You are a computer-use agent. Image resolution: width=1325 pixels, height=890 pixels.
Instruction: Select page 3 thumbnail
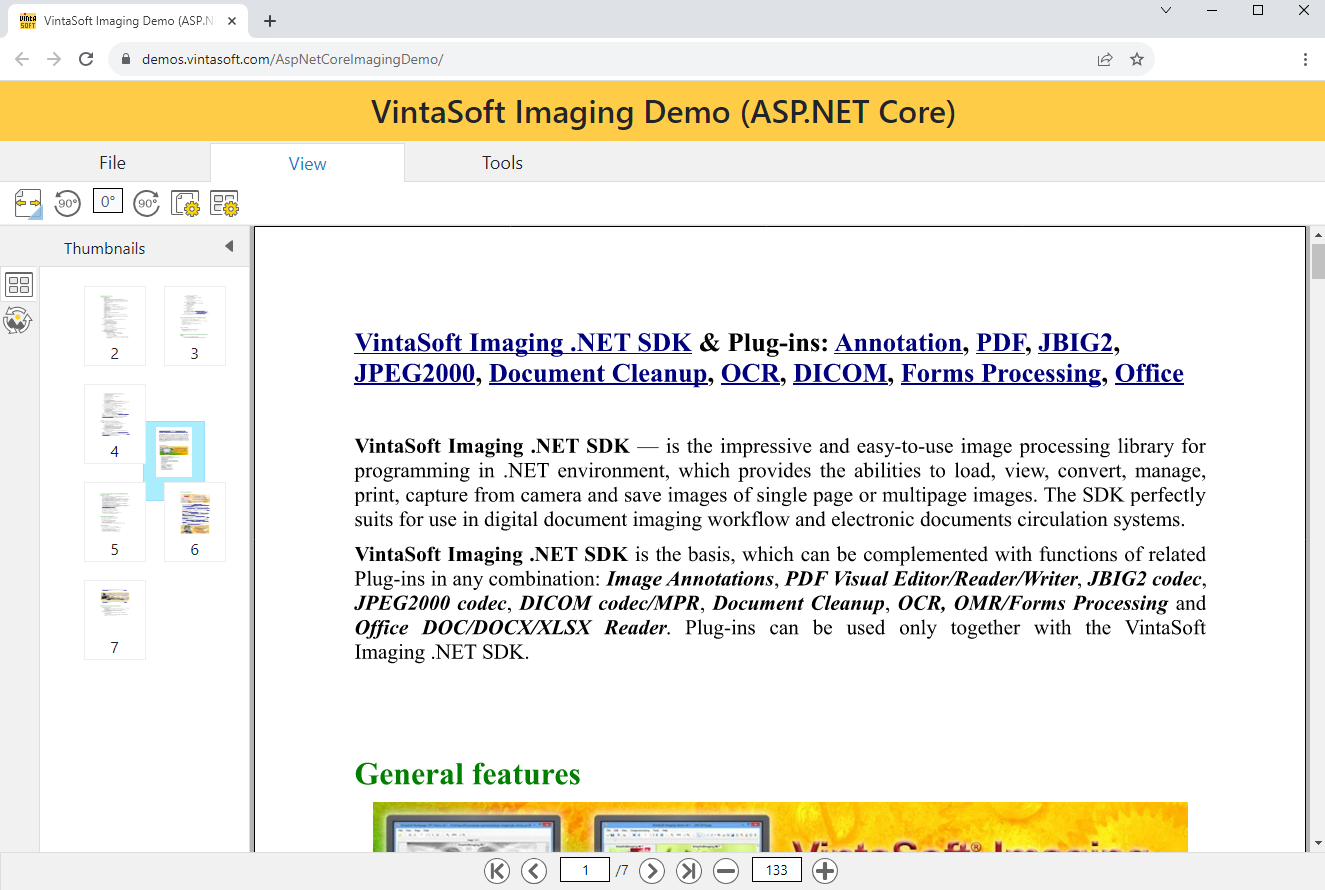195,325
